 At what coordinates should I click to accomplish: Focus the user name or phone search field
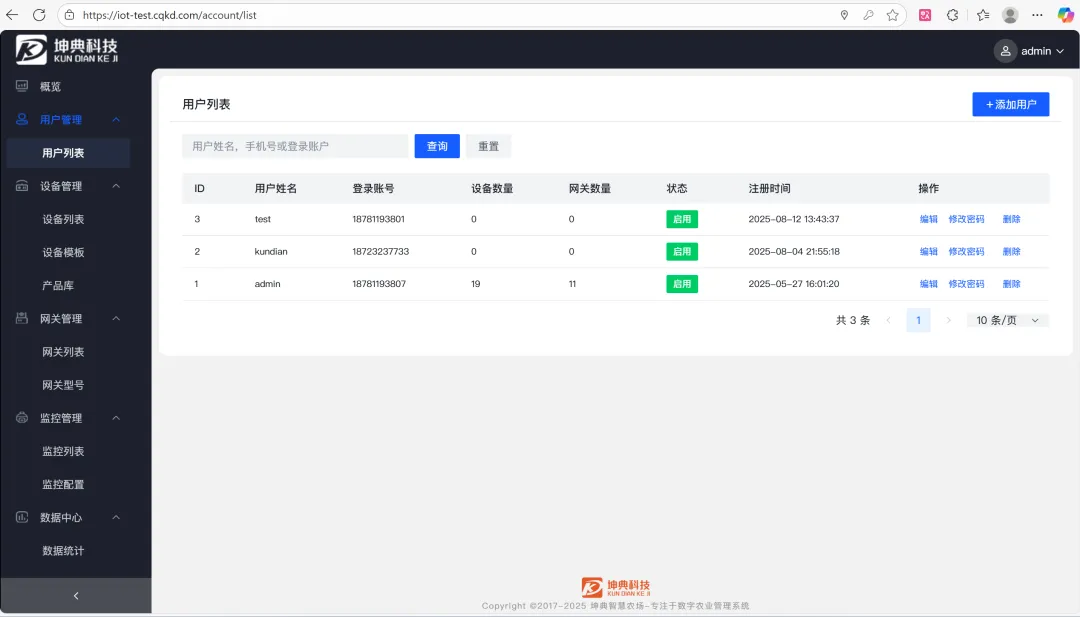295,146
